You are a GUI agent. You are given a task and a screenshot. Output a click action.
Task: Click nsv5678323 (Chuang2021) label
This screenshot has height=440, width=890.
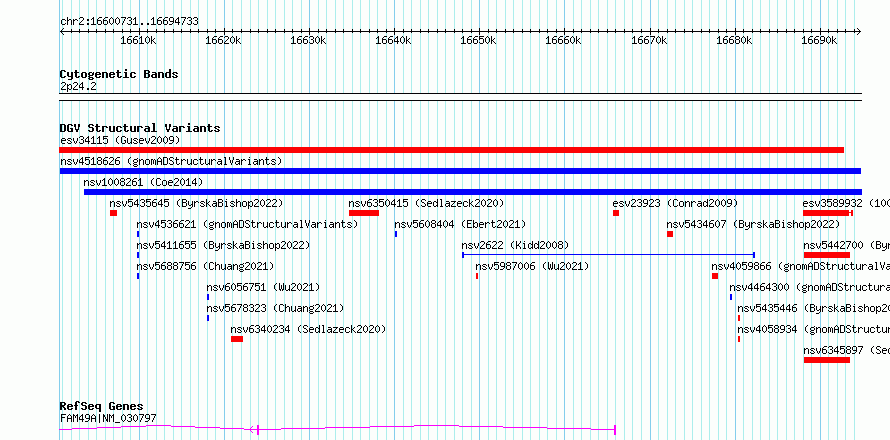click(275, 308)
